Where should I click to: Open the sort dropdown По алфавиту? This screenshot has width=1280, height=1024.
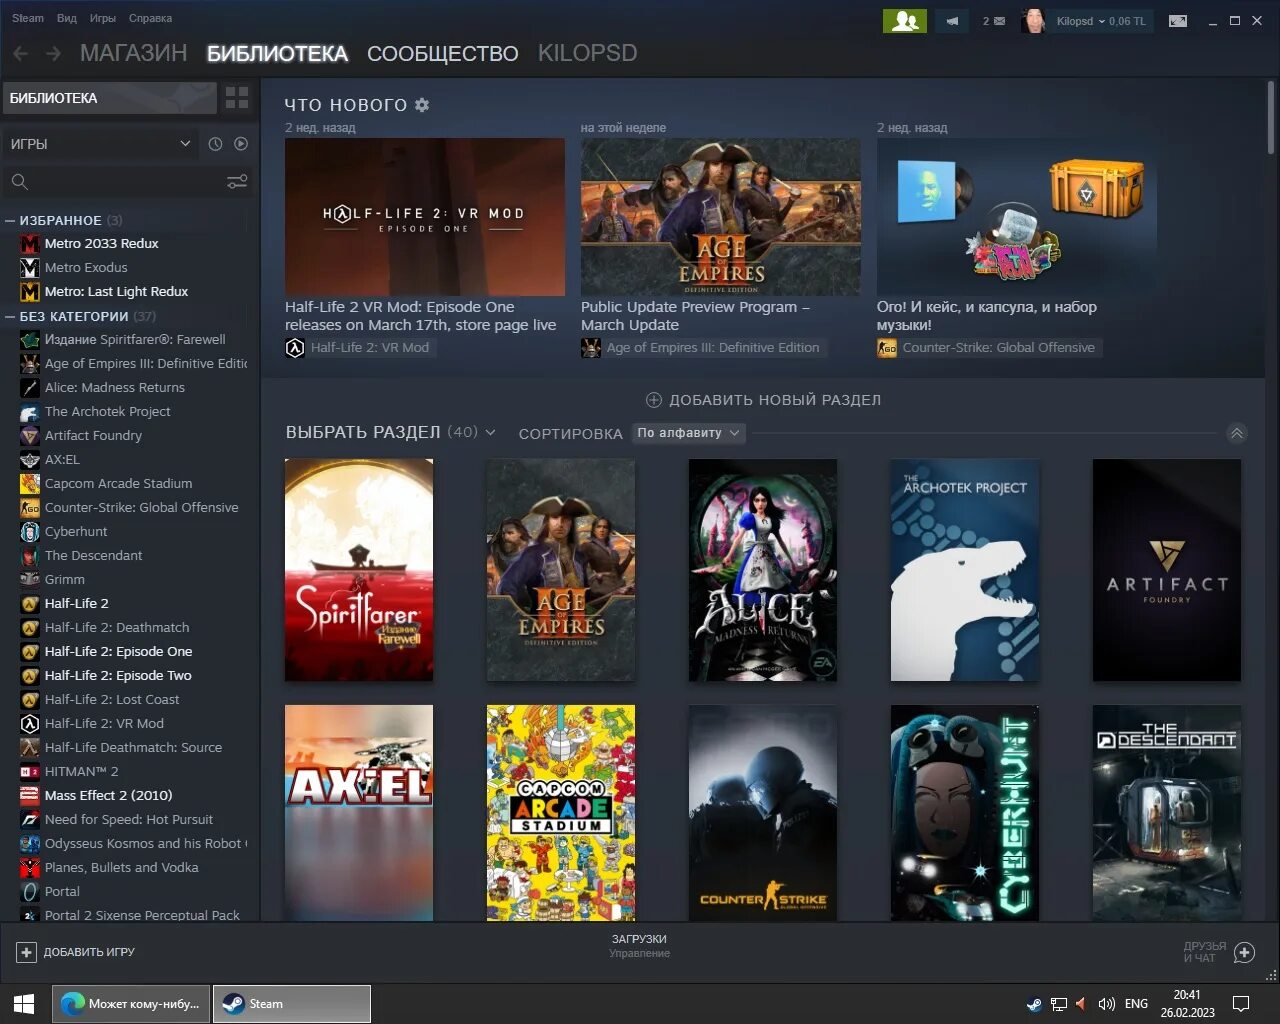(x=689, y=433)
